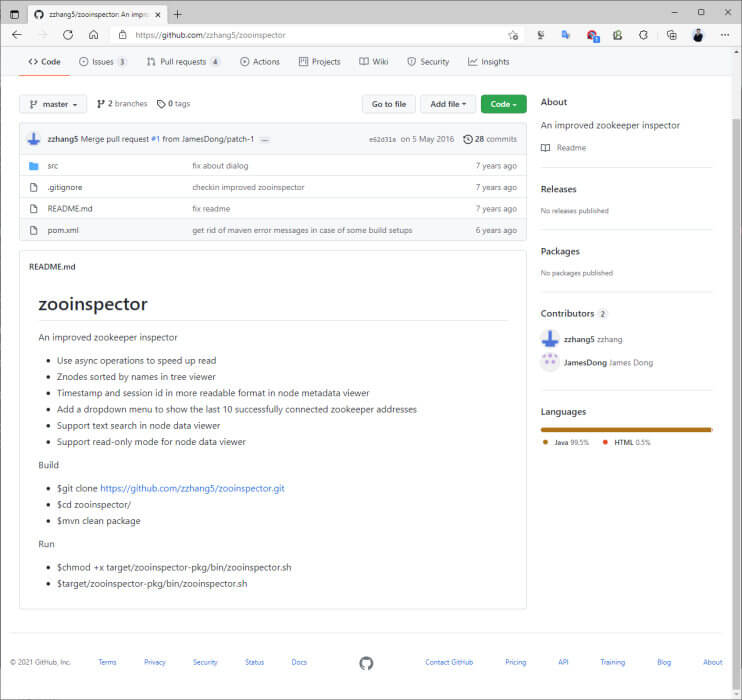This screenshot has height=700, width=742.
Task: Click the tags icon next to 0 tags
Action: [161, 104]
